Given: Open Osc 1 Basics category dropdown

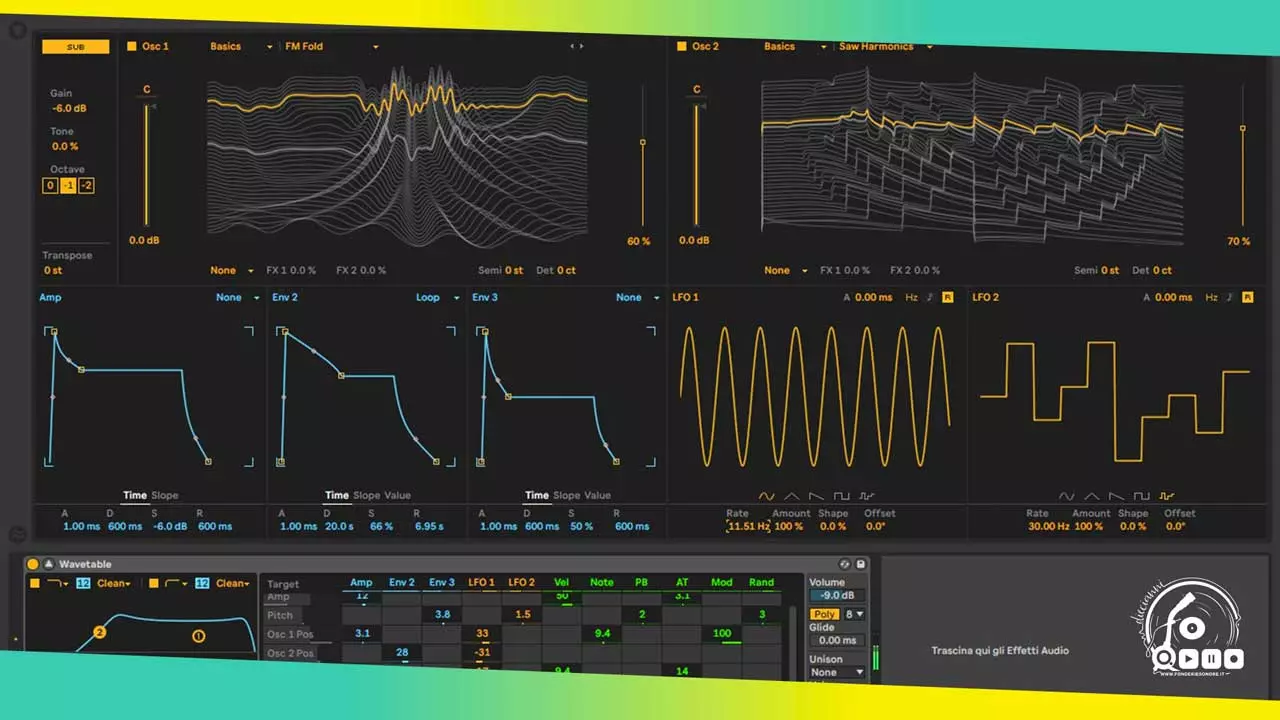Looking at the screenshot, I should [x=241, y=46].
